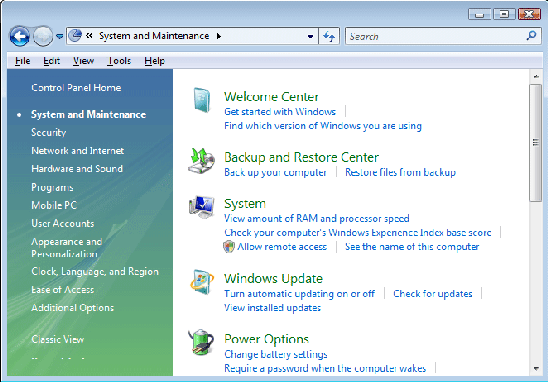Click Restore files from backup
548x382 pixels.
coord(401,172)
